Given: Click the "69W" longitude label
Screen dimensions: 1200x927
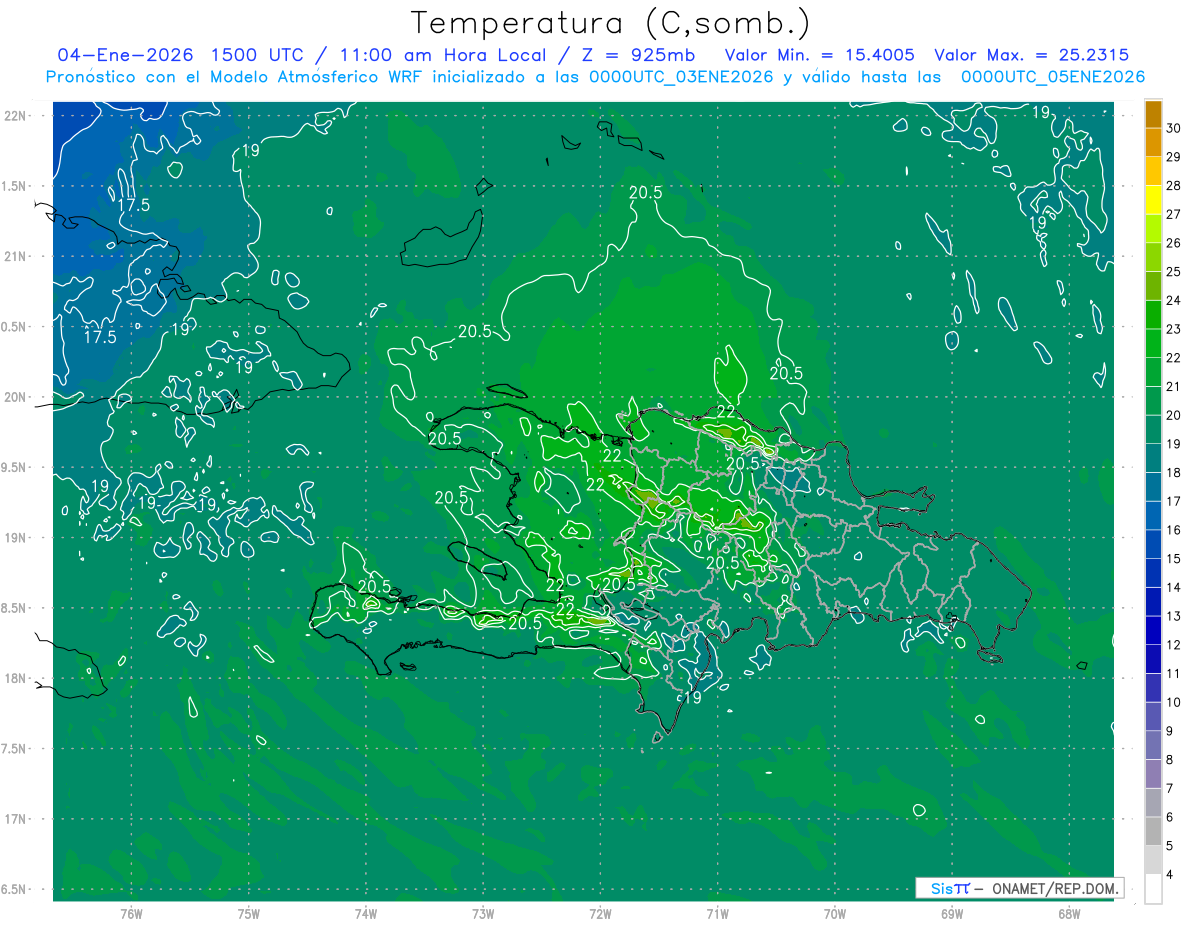Looking at the screenshot, I should coord(951,913).
